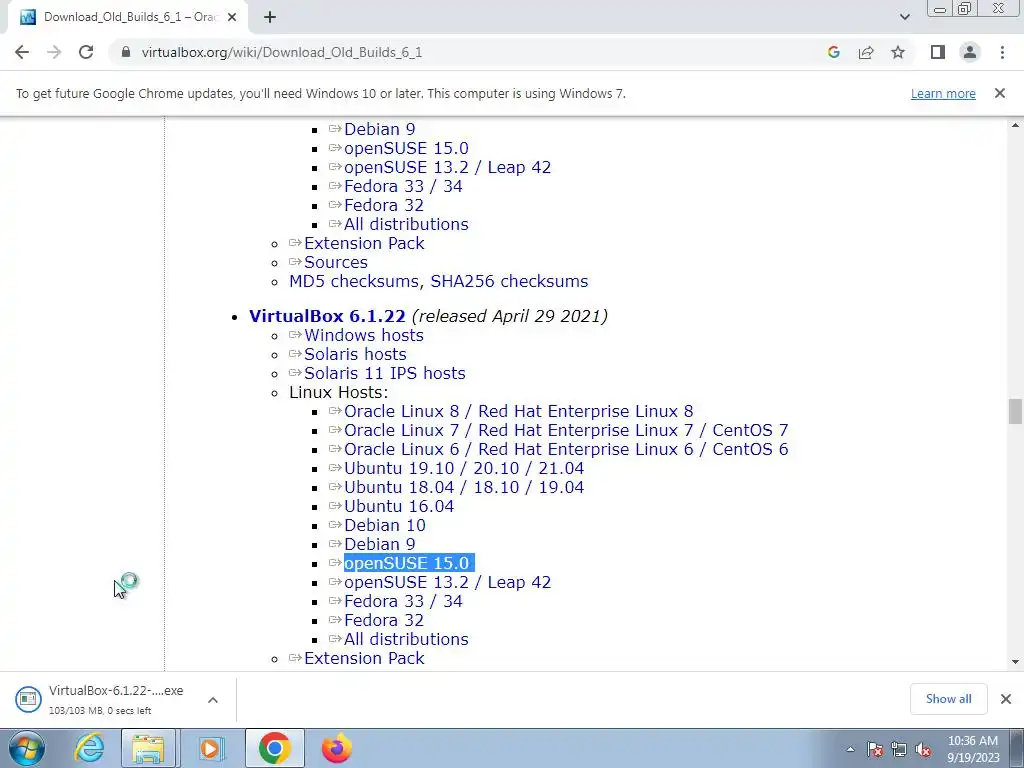
Task: Click scrollbar down arrow
Action: [1015, 662]
